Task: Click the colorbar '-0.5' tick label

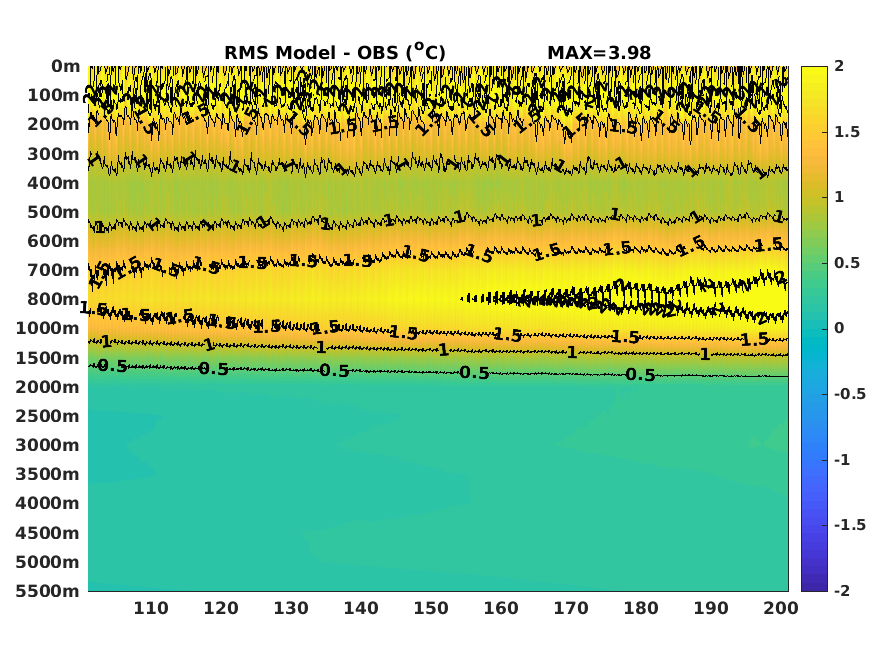Action: [850, 394]
